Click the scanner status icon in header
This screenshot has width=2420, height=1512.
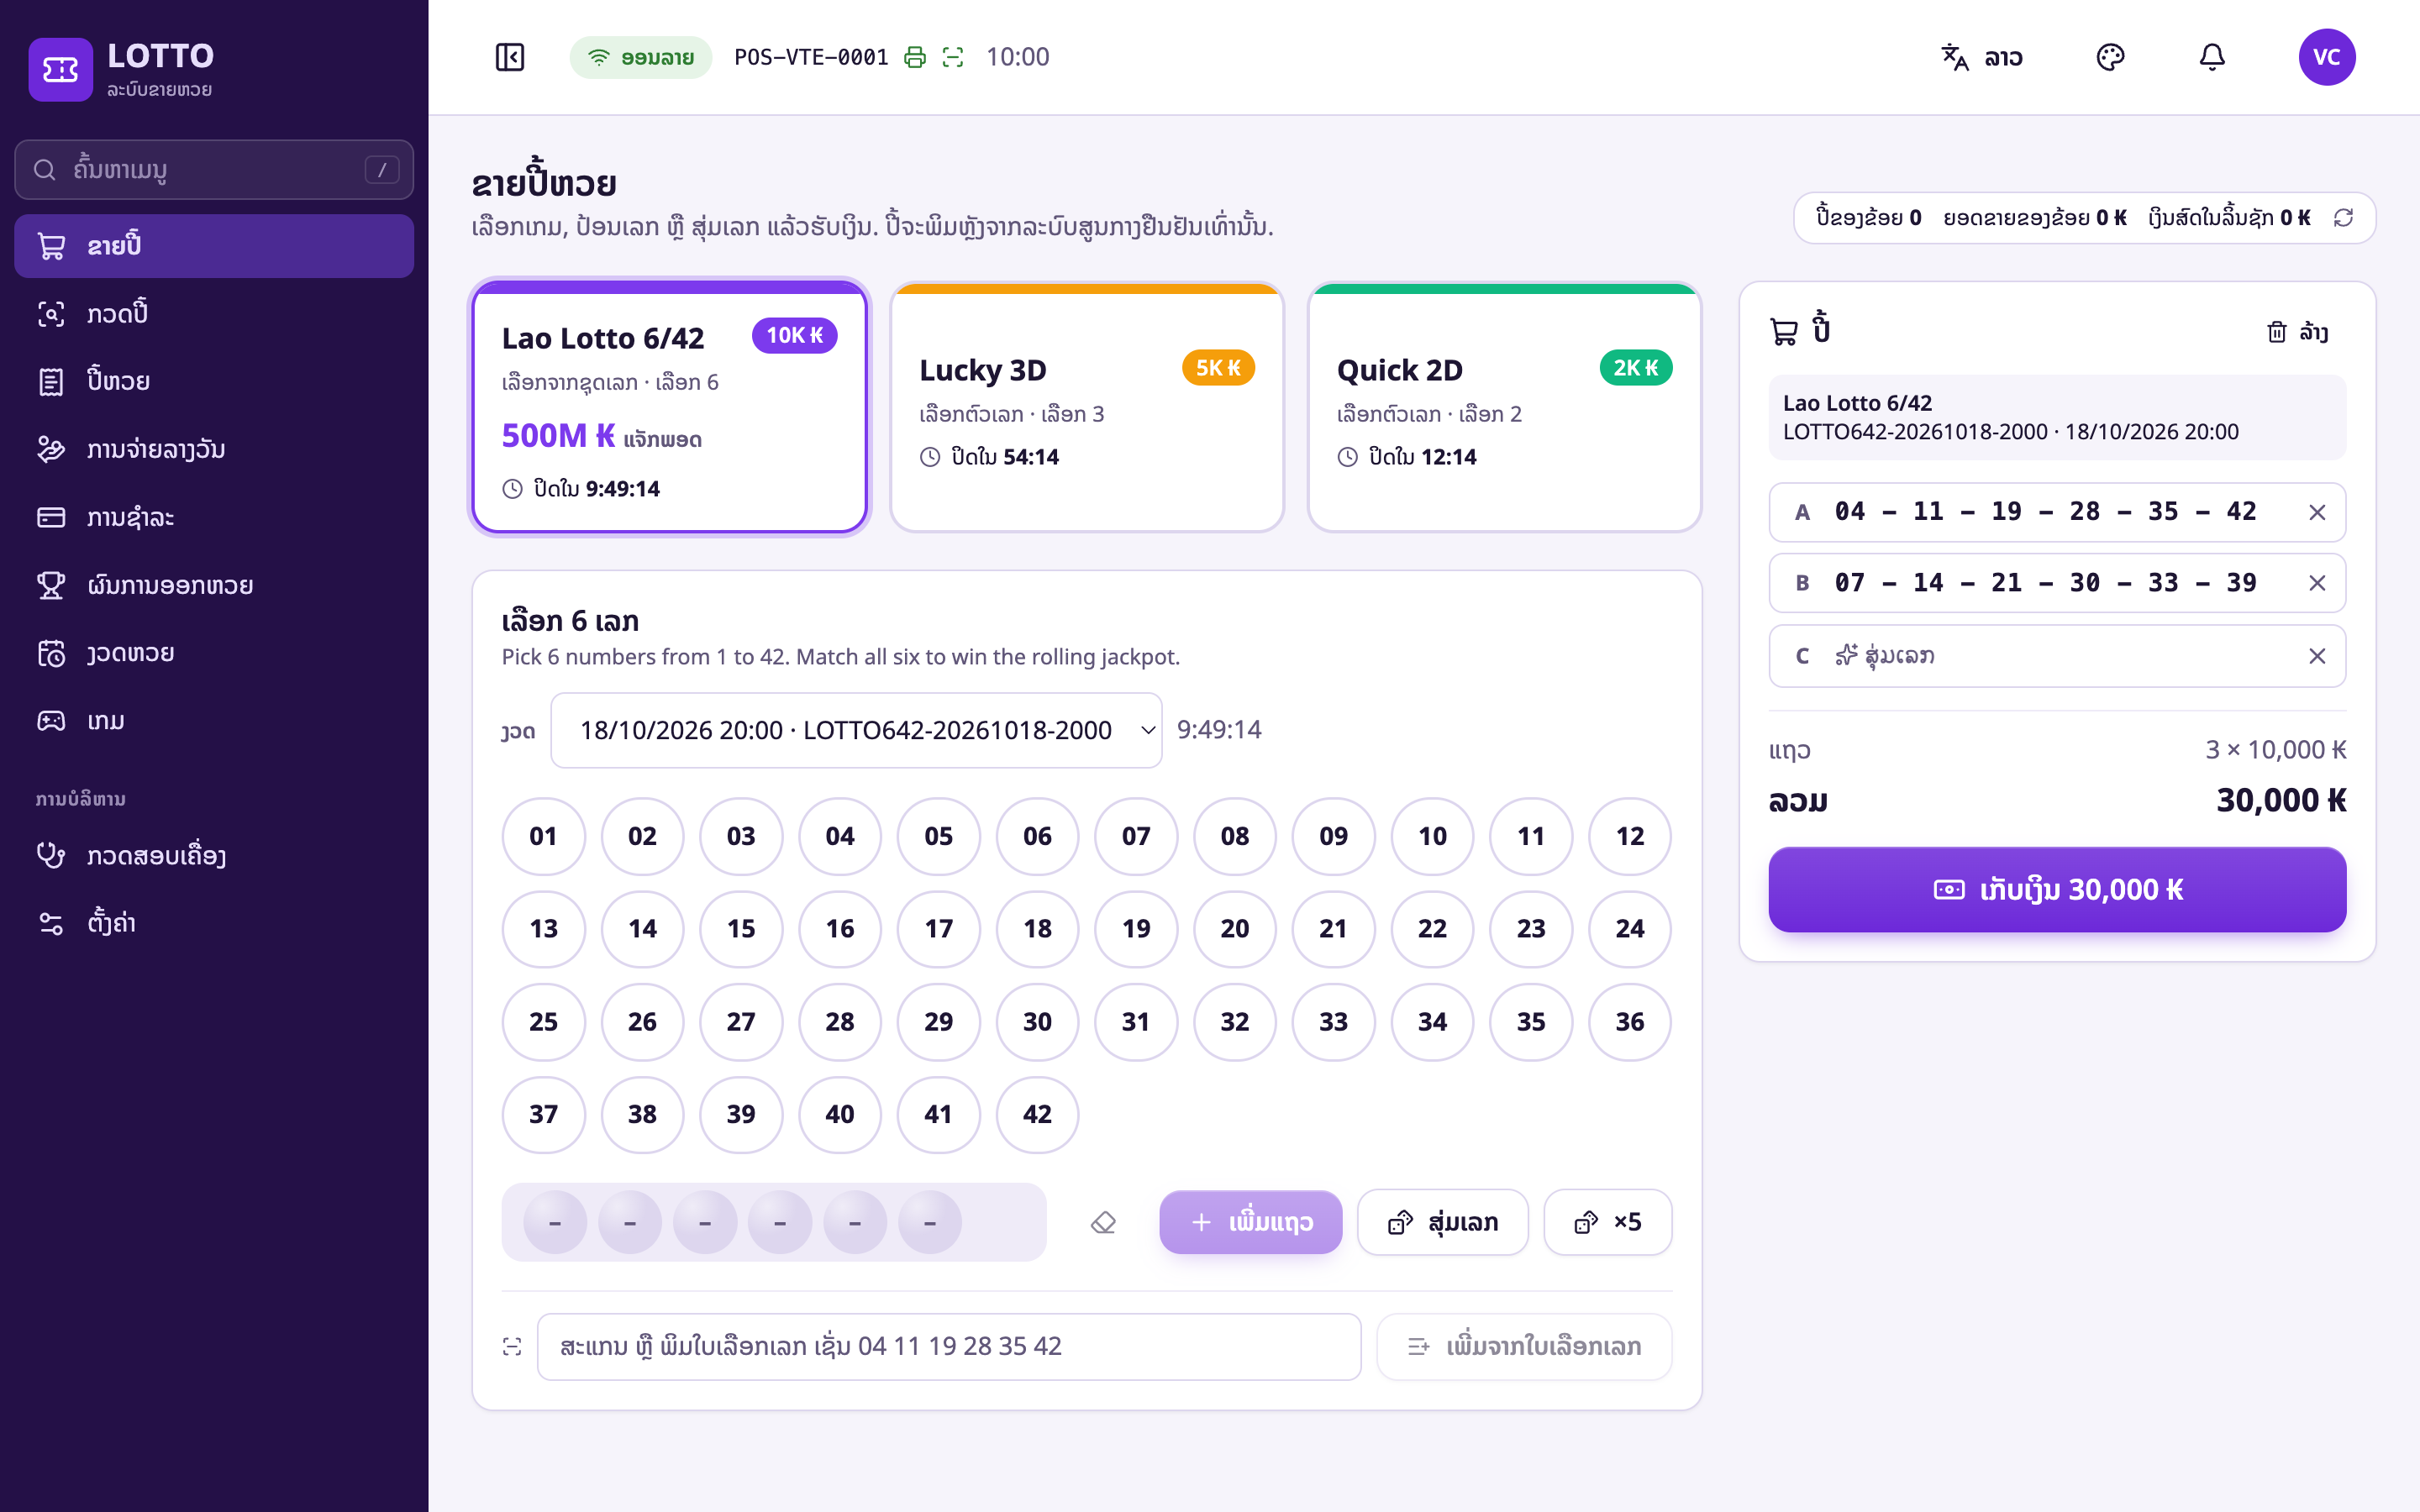[953, 57]
